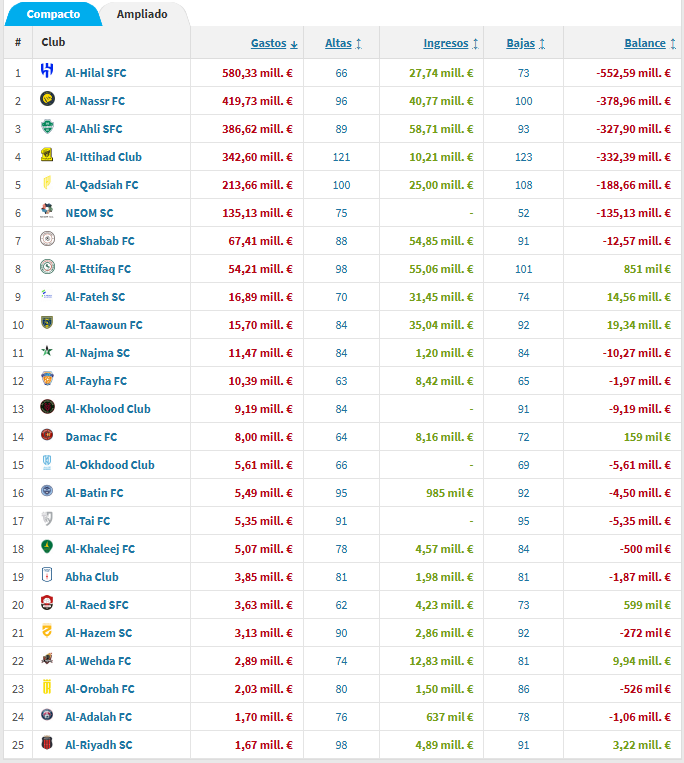
Task: Click the Al-Ahli SFC club crest
Action: 47,127
